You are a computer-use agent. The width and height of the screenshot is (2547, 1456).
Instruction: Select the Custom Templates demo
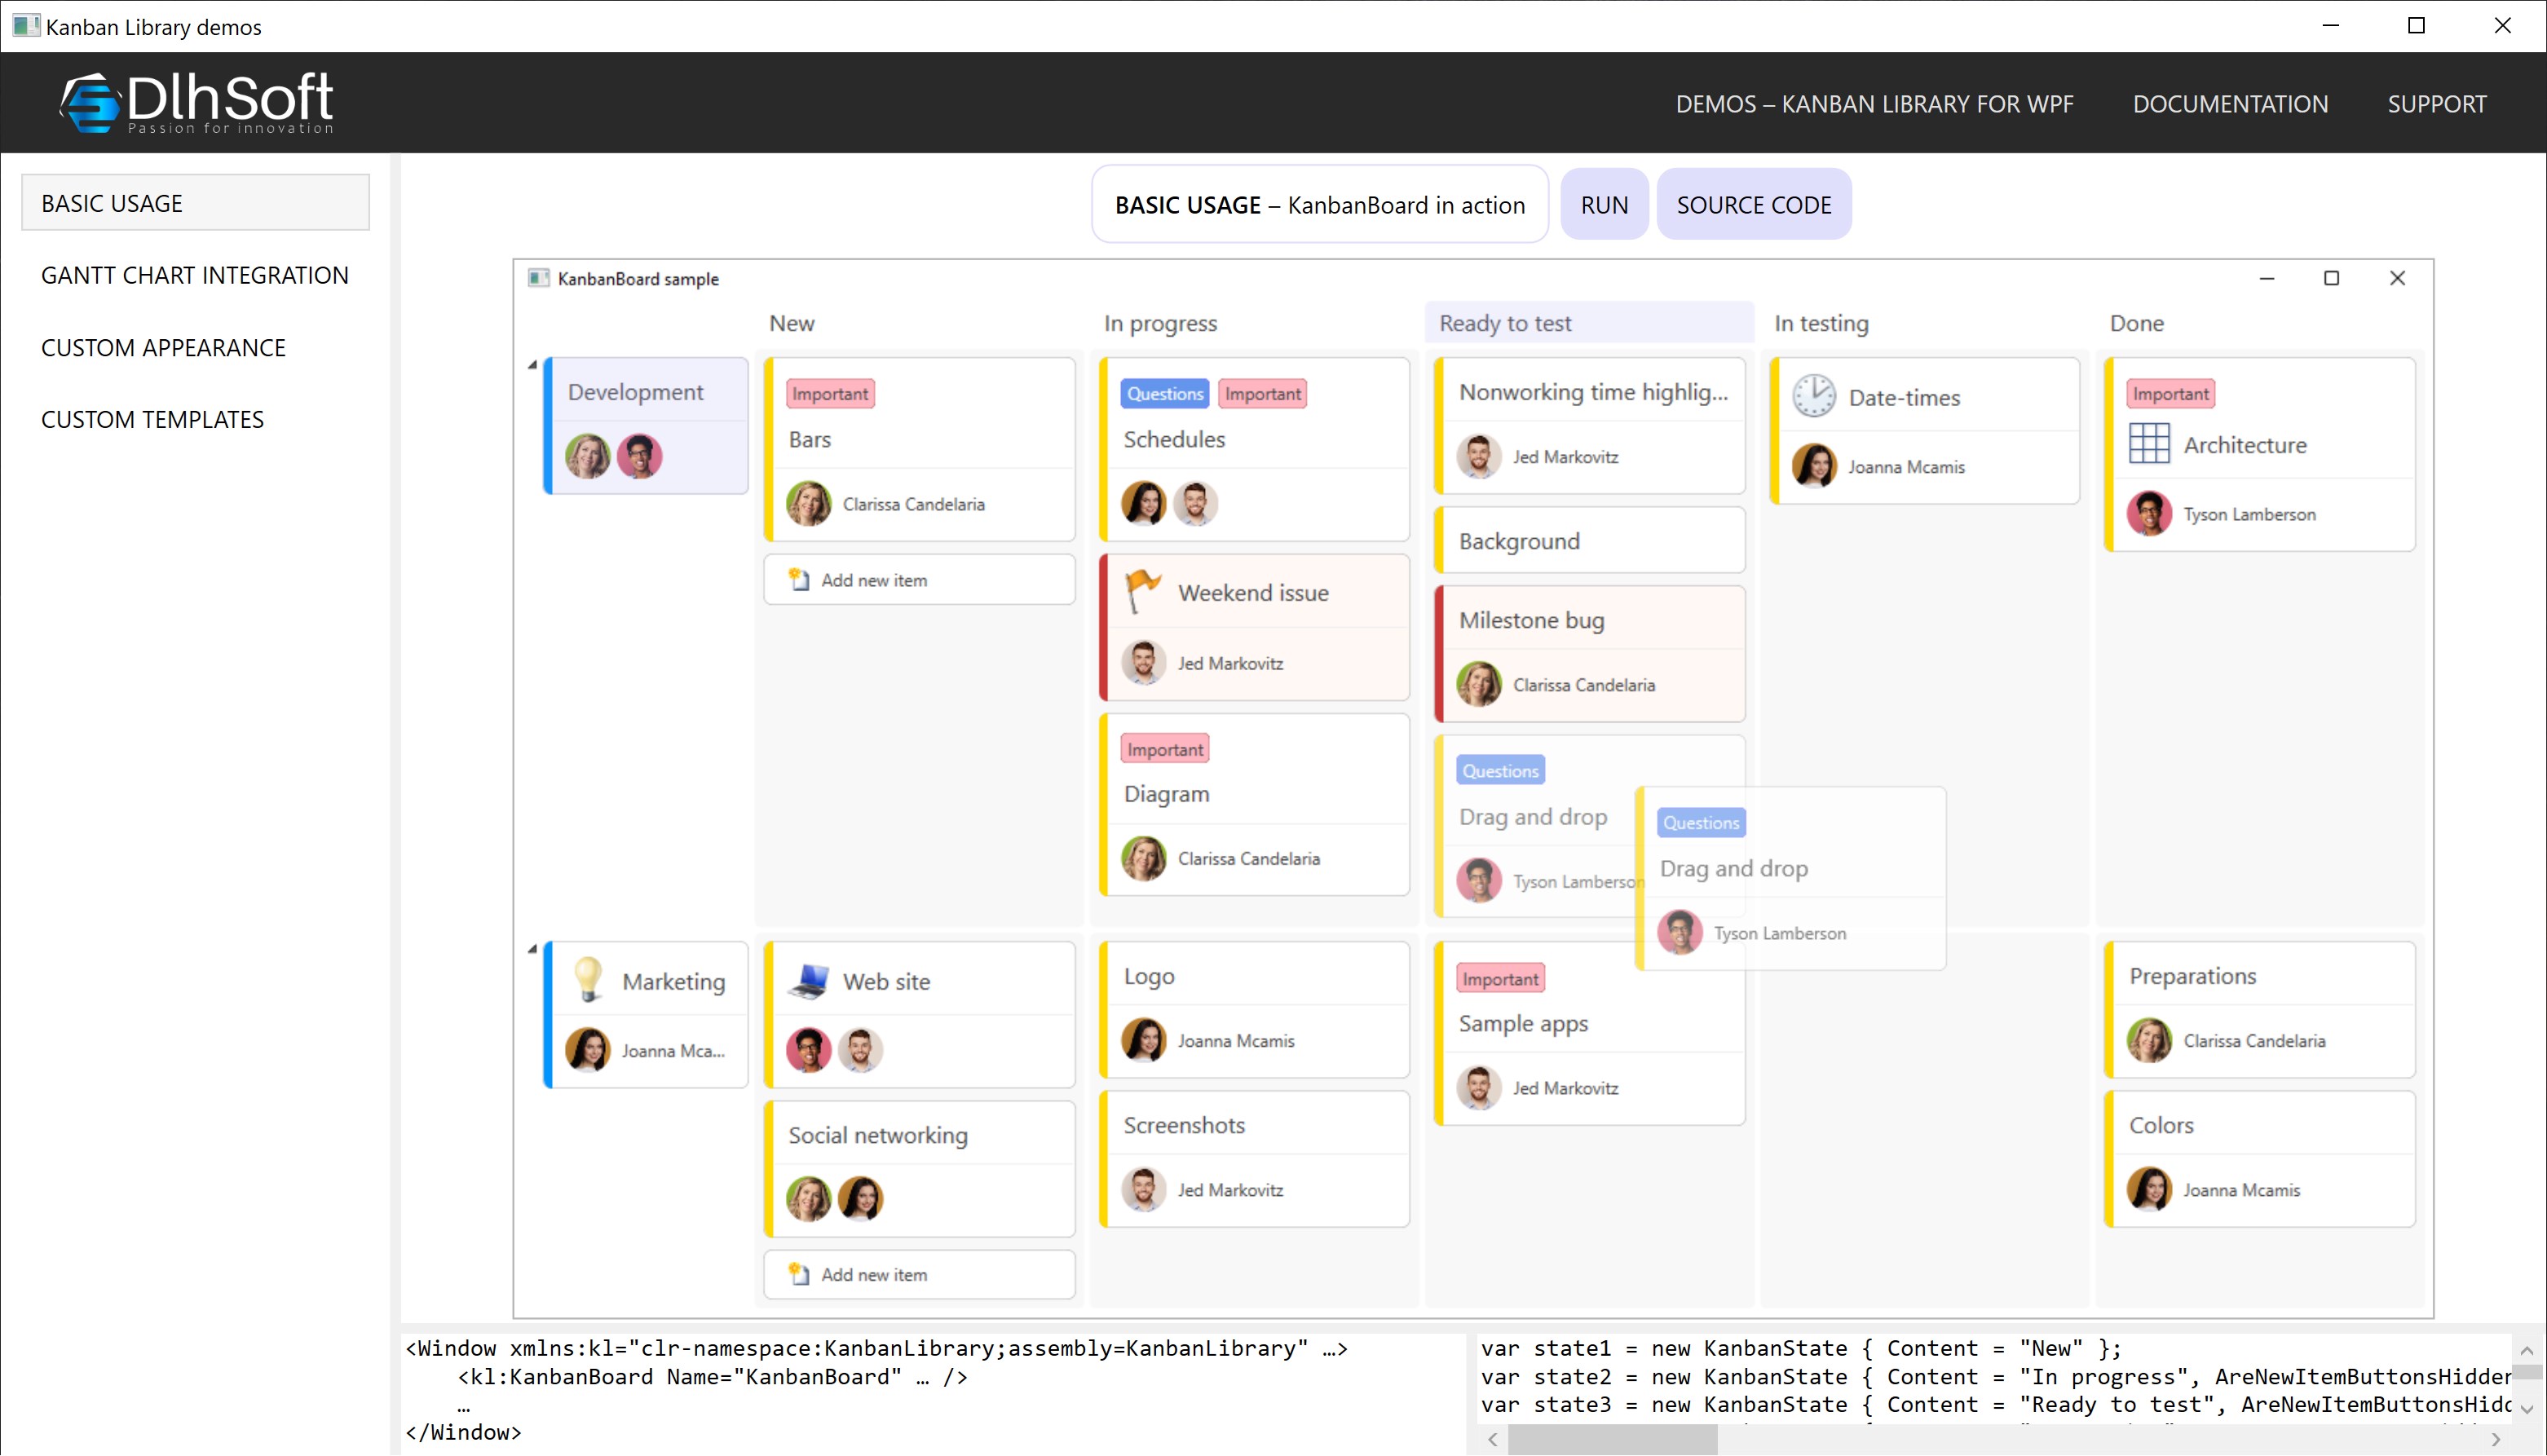click(152, 419)
